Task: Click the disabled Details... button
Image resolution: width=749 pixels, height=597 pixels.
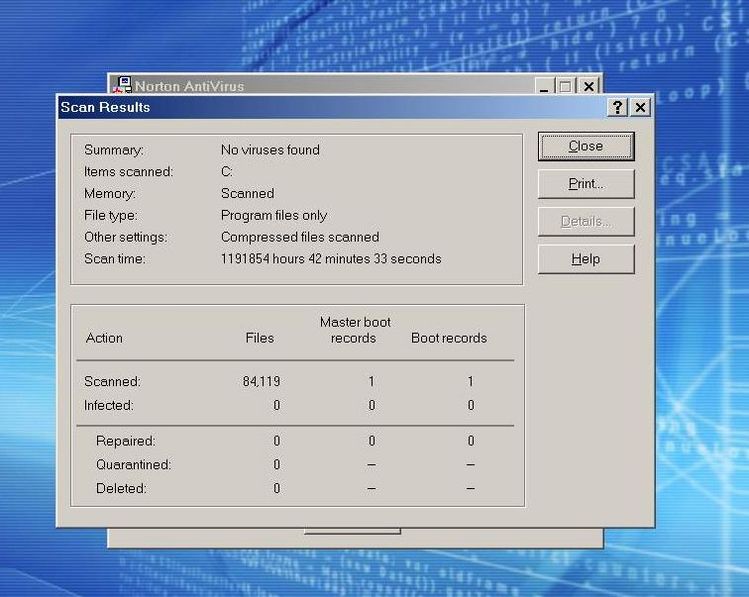Action: point(586,222)
